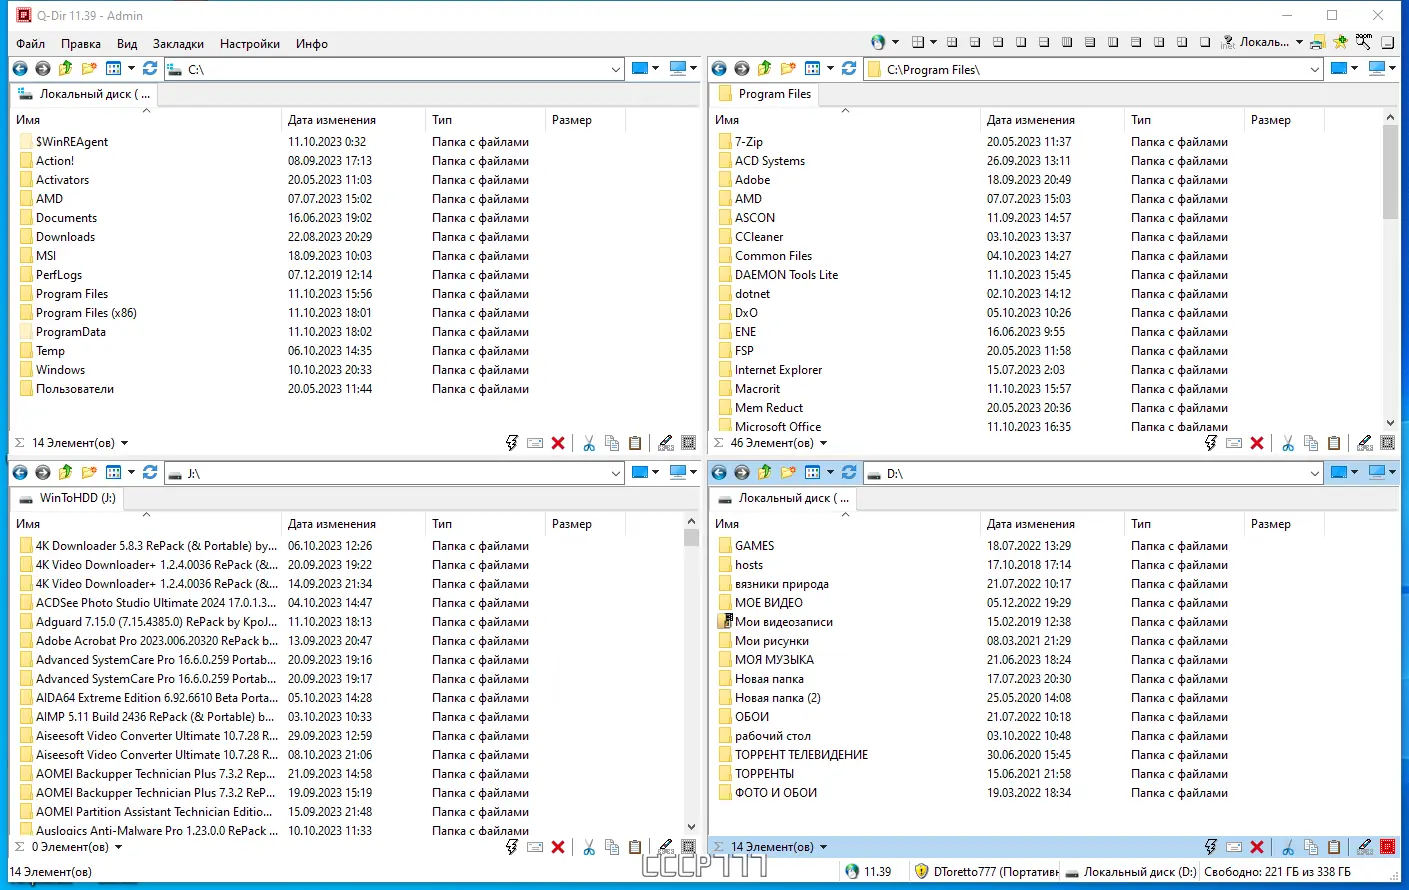Paste into the D:\ pane

coord(1334,847)
